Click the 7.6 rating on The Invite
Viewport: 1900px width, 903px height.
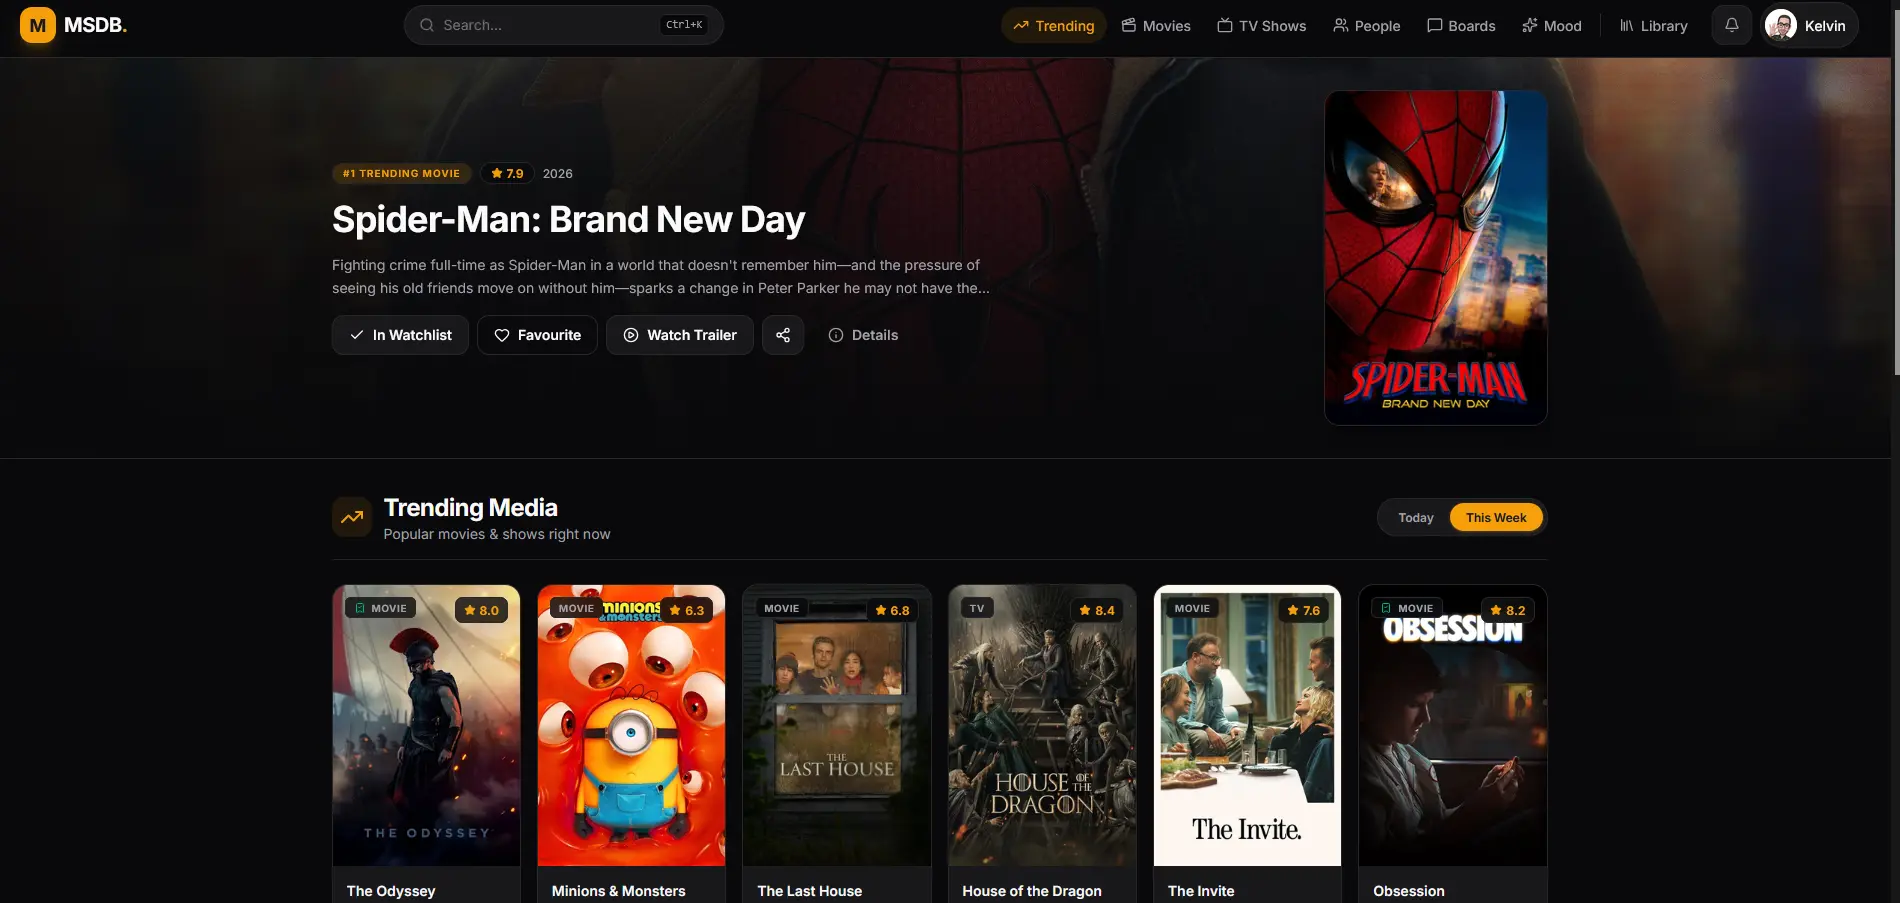point(1303,610)
